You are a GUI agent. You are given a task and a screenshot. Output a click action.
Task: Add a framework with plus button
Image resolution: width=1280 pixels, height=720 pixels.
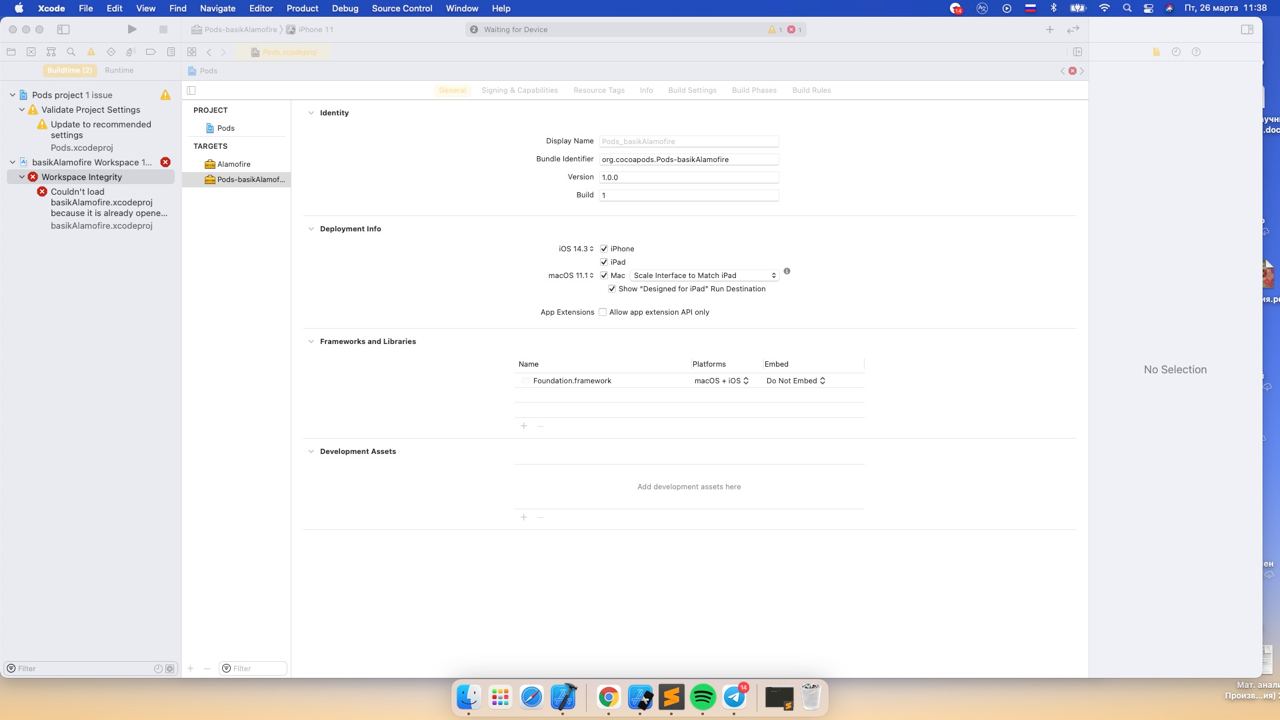(x=523, y=426)
